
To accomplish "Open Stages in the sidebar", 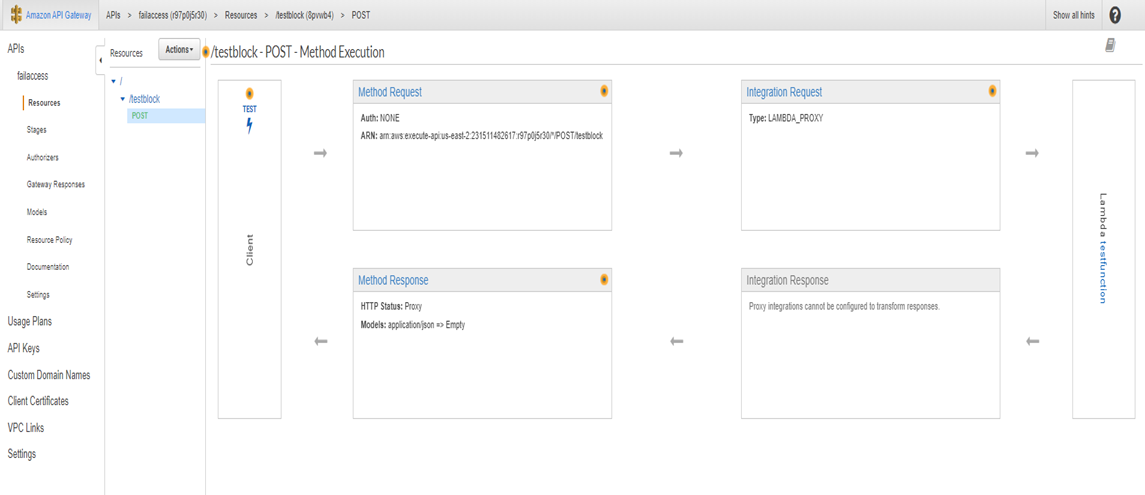I will [36, 130].
